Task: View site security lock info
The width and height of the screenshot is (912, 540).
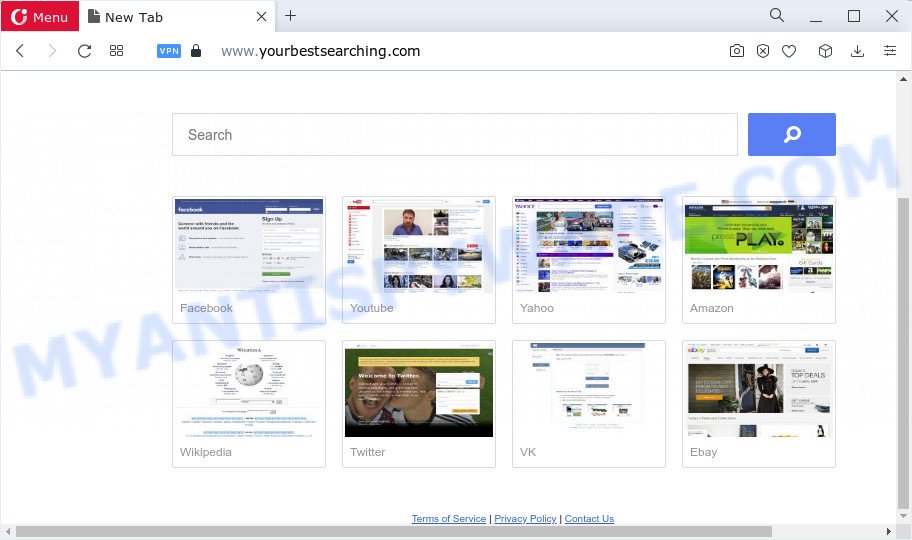Action: (x=196, y=51)
